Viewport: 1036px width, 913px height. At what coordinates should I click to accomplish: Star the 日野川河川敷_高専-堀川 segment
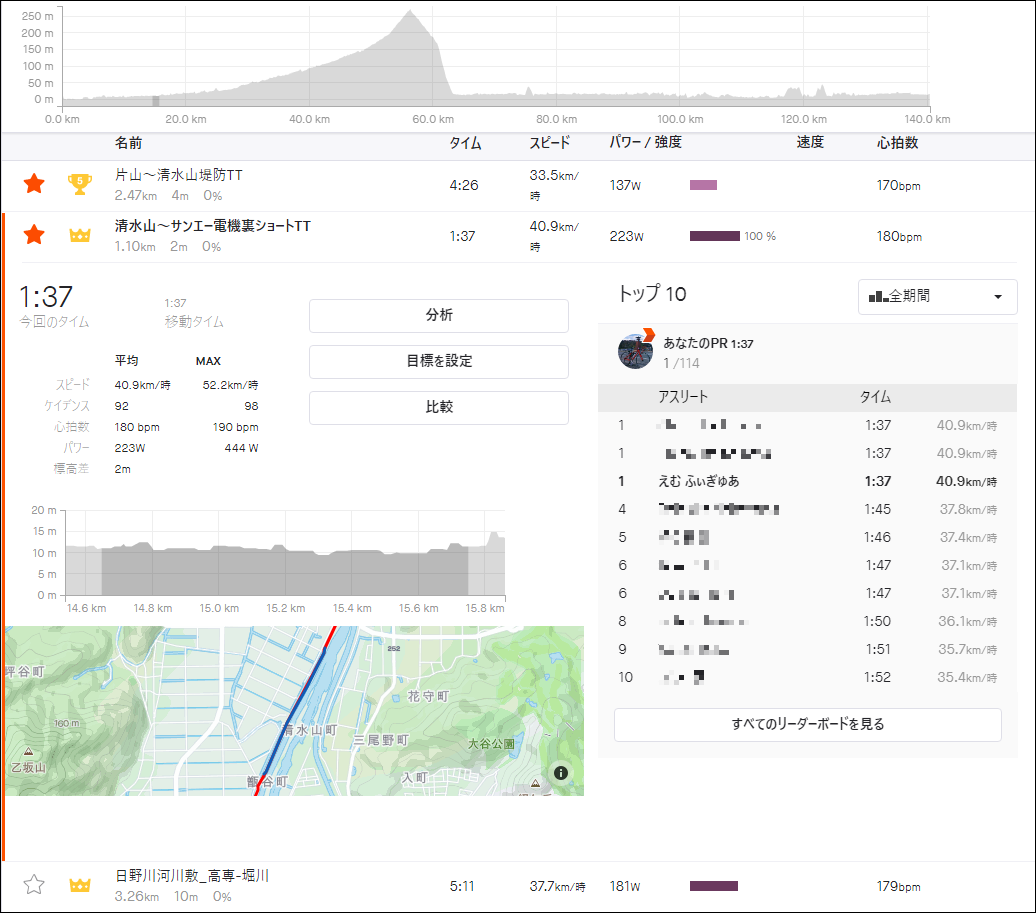(x=34, y=885)
